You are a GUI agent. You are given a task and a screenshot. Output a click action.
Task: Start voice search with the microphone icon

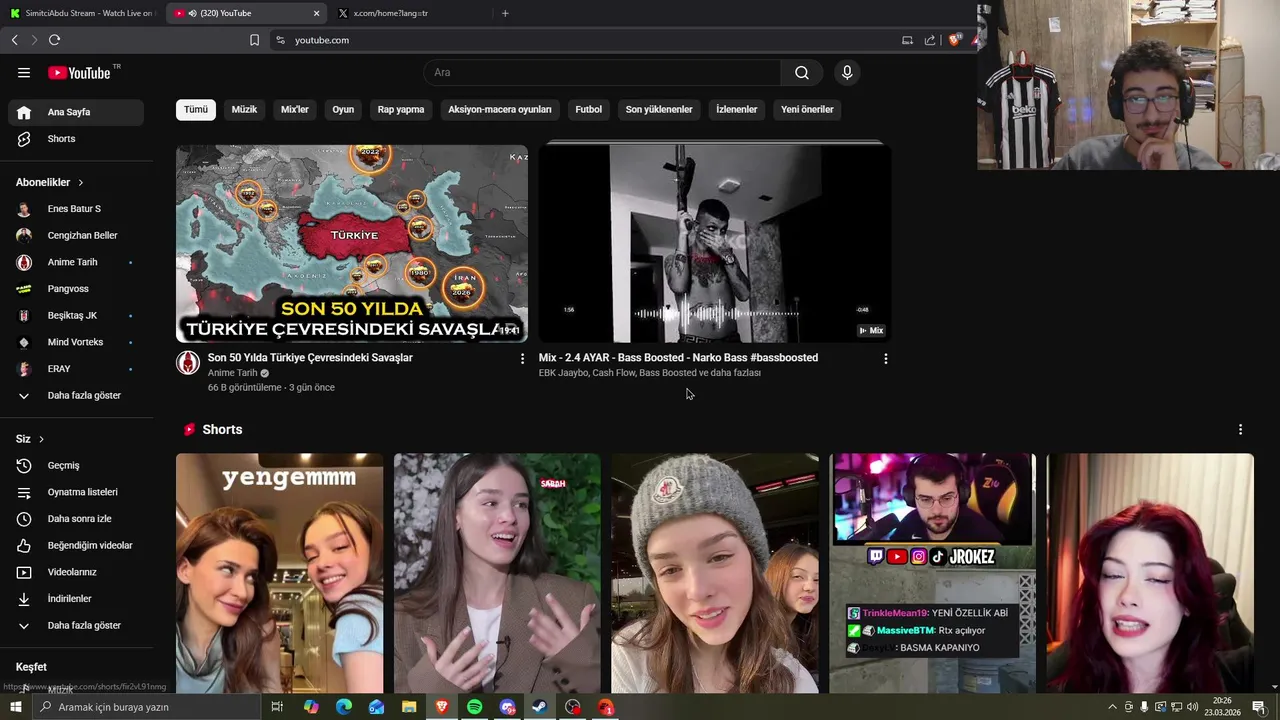847,72
